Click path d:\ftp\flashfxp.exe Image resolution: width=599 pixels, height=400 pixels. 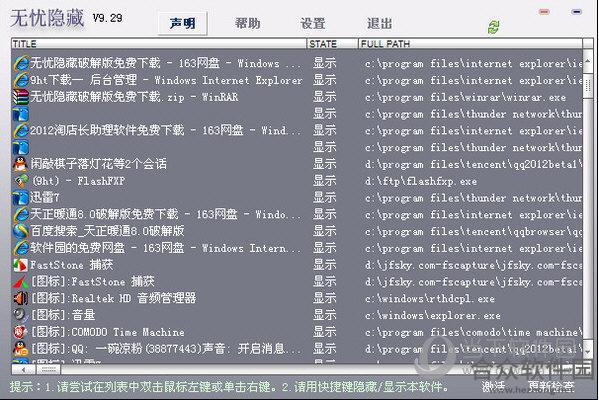click(x=421, y=181)
